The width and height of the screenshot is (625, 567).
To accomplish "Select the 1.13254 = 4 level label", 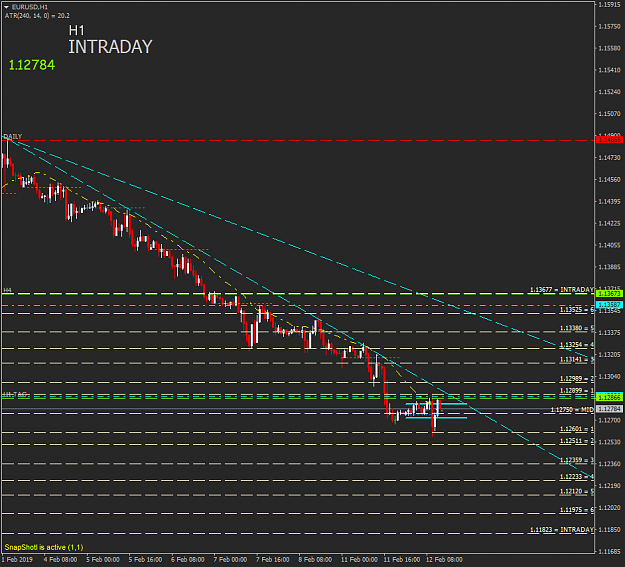I will (577, 345).
